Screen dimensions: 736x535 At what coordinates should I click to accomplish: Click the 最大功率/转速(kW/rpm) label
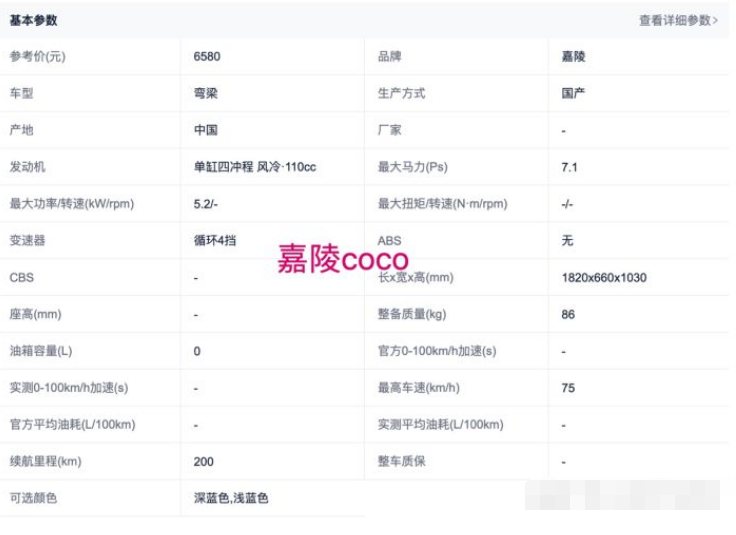tap(72, 204)
